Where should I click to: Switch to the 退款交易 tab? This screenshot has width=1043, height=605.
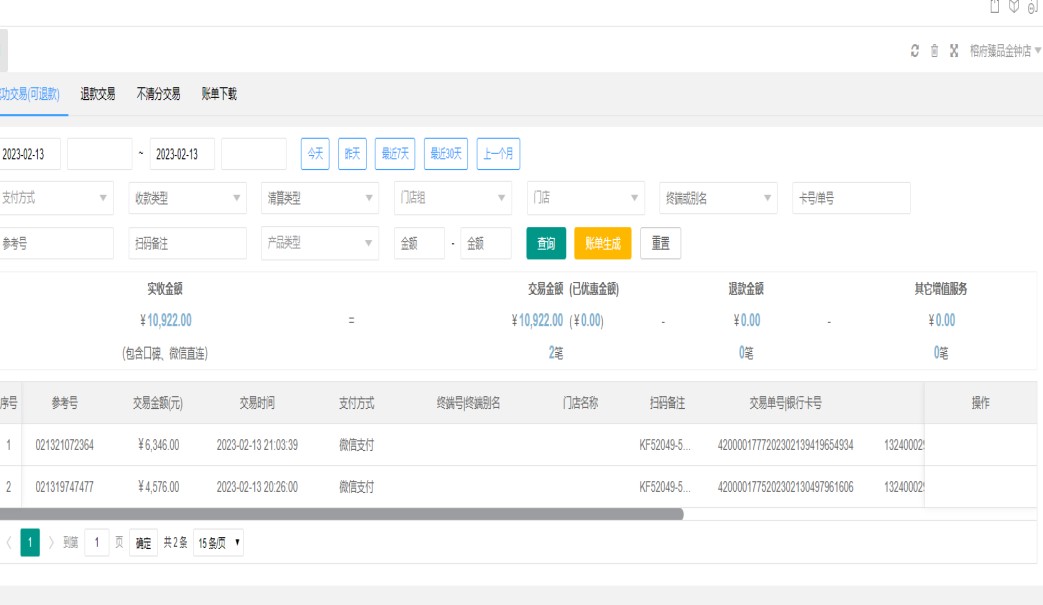(x=98, y=94)
